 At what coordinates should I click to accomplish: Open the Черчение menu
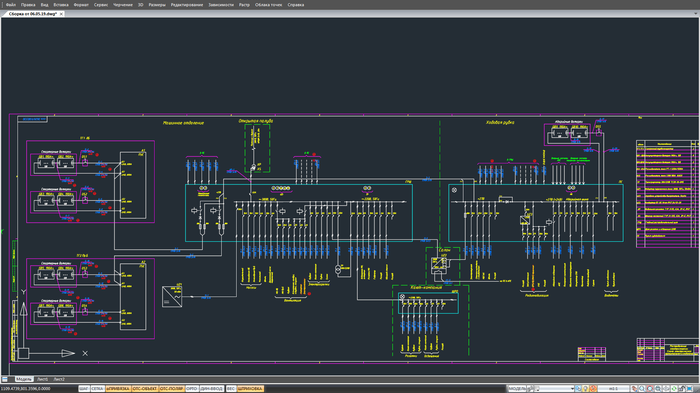coord(123,5)
